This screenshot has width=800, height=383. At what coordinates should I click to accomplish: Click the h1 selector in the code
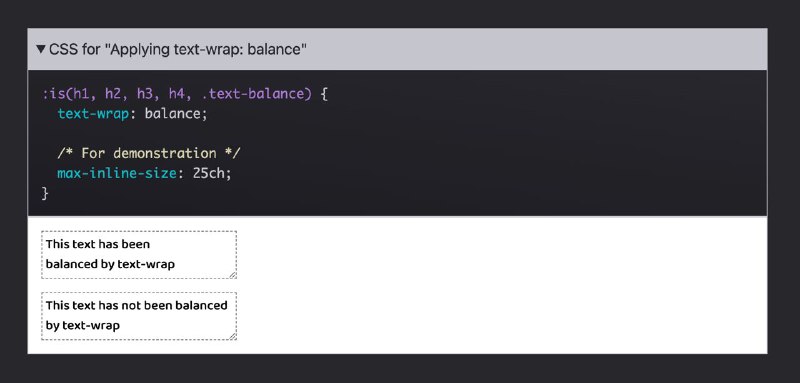click(81, 94)
